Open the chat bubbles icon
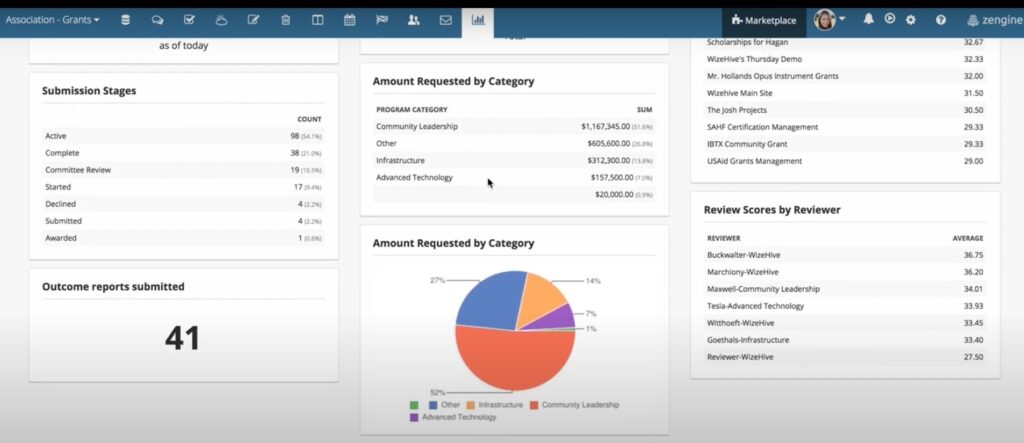The image size is (1024, 443). [157, 20]
